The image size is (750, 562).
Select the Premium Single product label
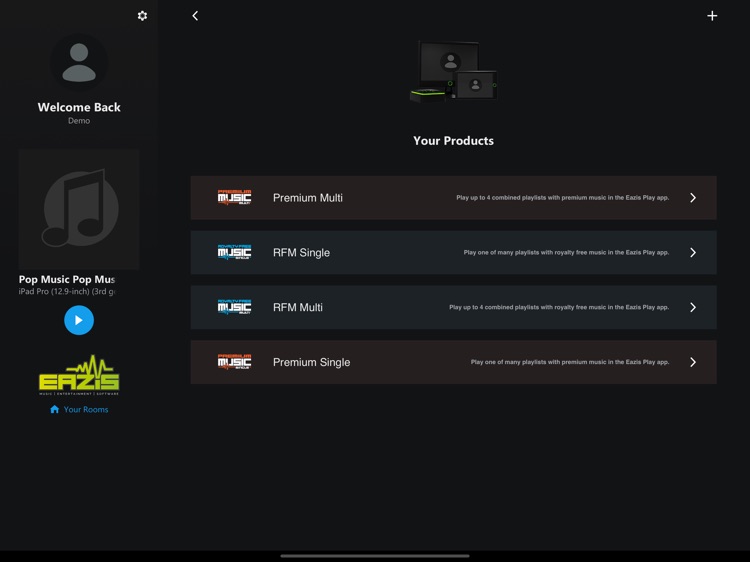[x=311, y=363]
